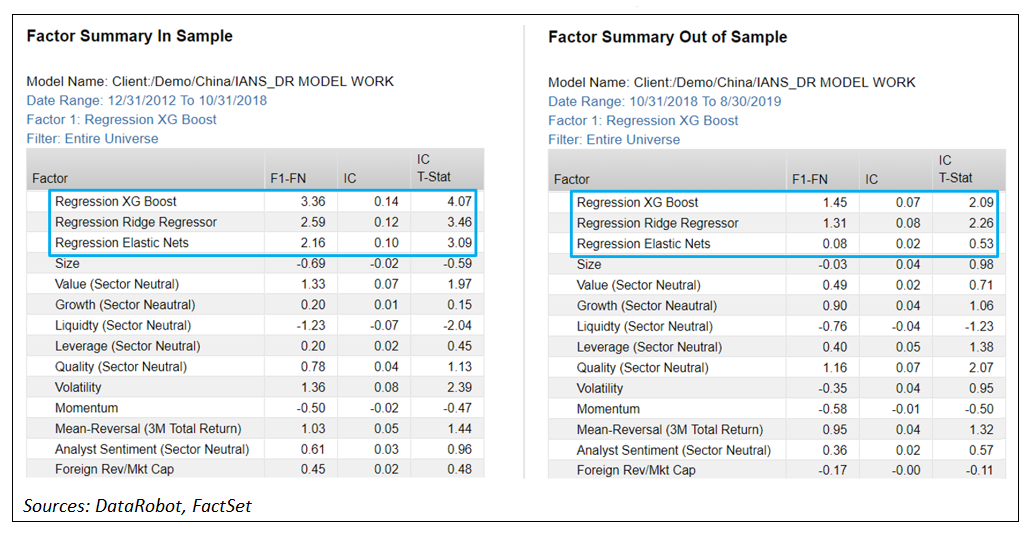This screenshot has height=540, width=1033.
Task: Select Volatility row in Out of Sample table
Action: (599, 388)
